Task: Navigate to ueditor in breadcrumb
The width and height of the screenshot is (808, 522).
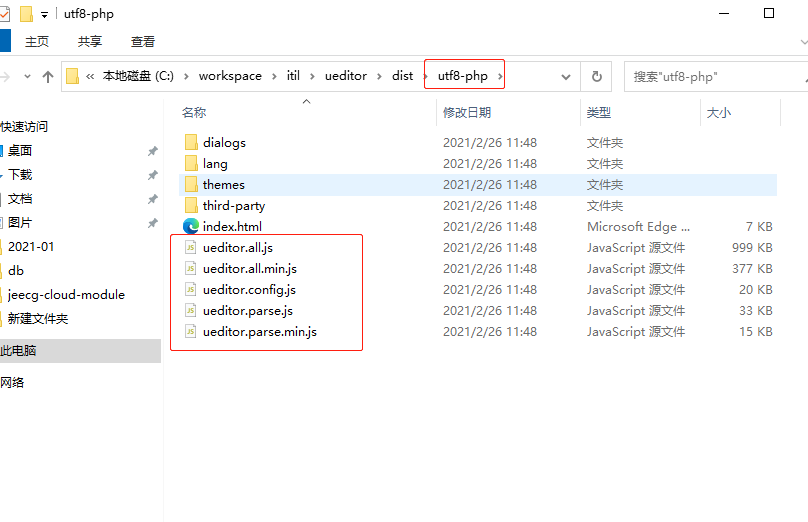Action: (x=346, y=76)
